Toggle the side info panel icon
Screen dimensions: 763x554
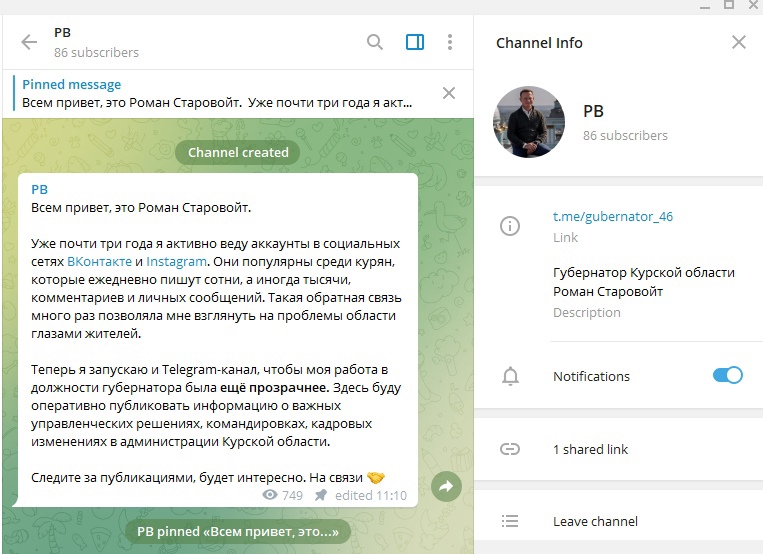click(x=415, y=42)
